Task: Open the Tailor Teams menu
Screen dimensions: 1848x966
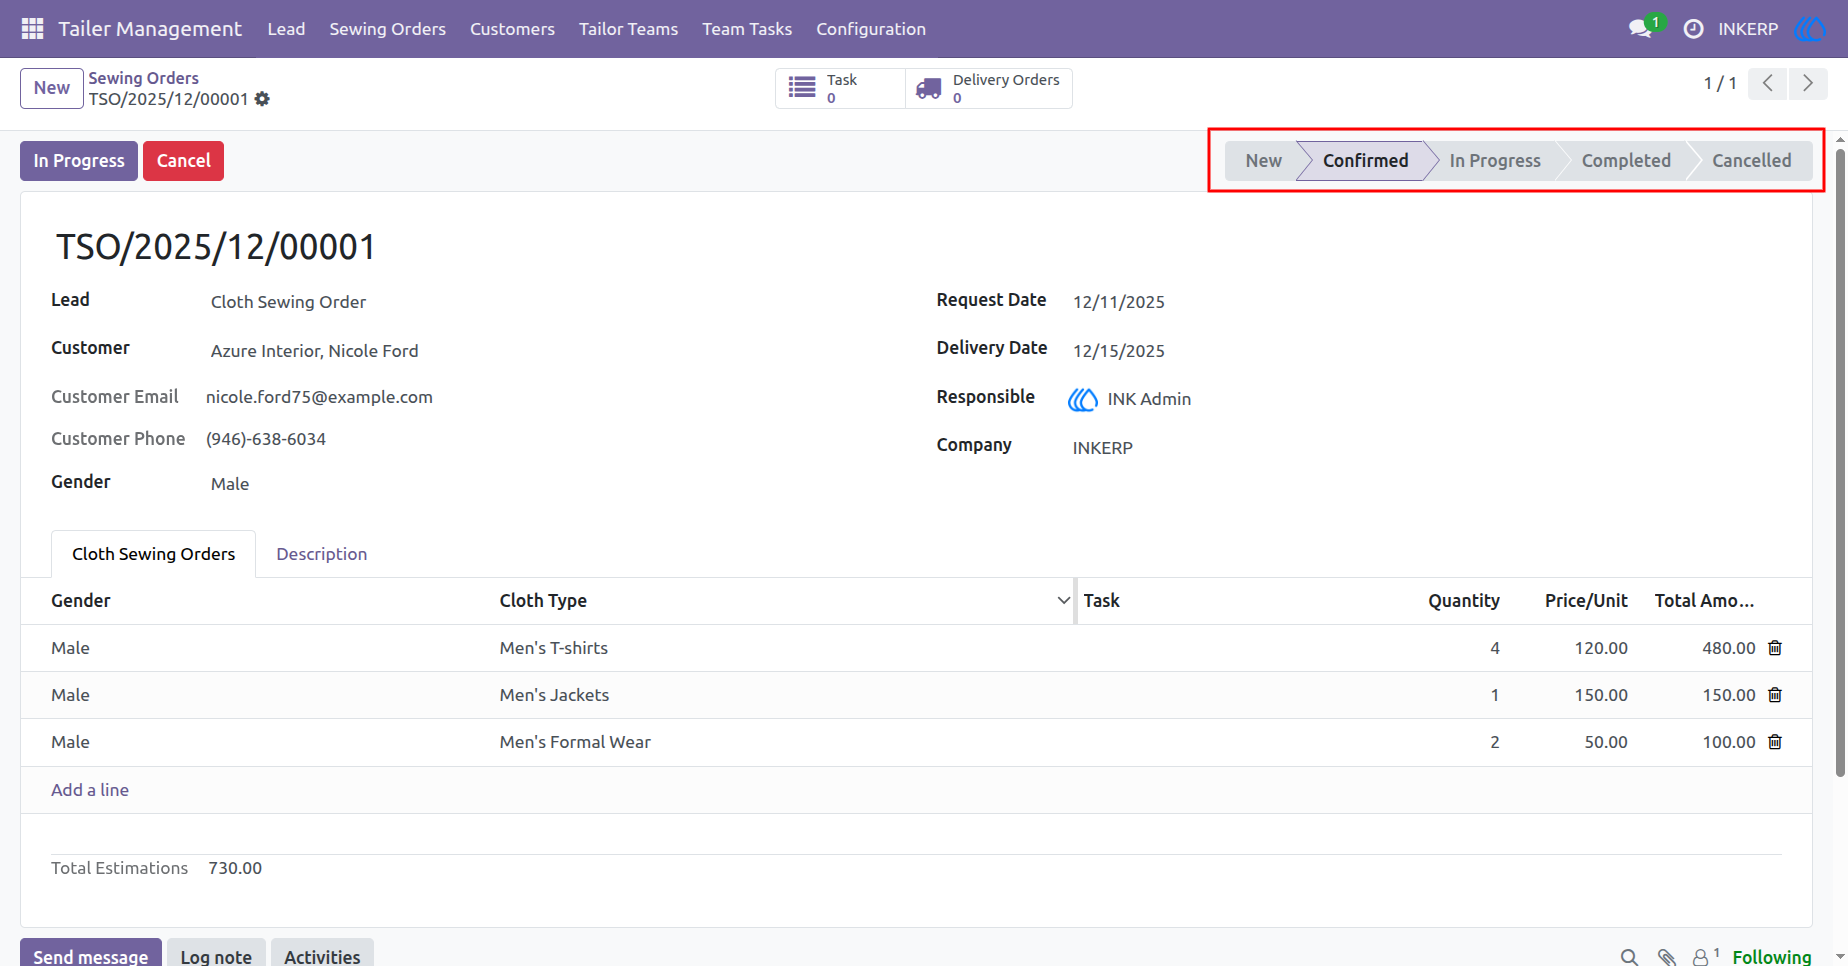Action: point(628,29)
